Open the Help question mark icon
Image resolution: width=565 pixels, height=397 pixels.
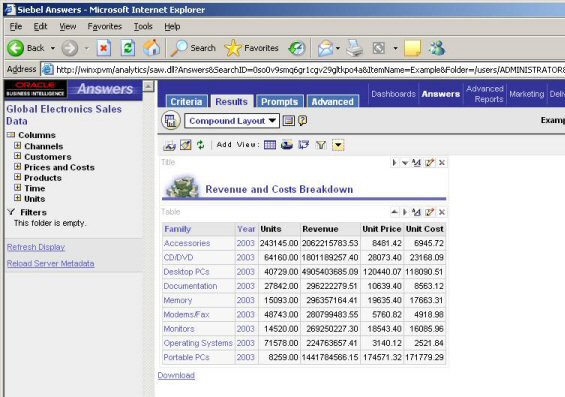pyautogui.click(x=303, y=120)
